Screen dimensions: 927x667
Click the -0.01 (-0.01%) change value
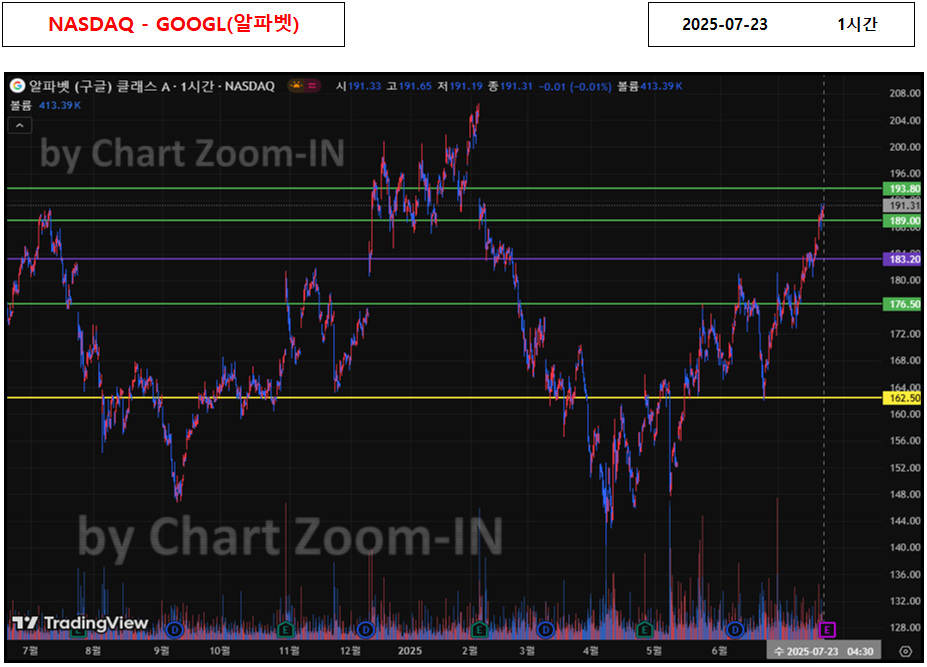point(575,86)
